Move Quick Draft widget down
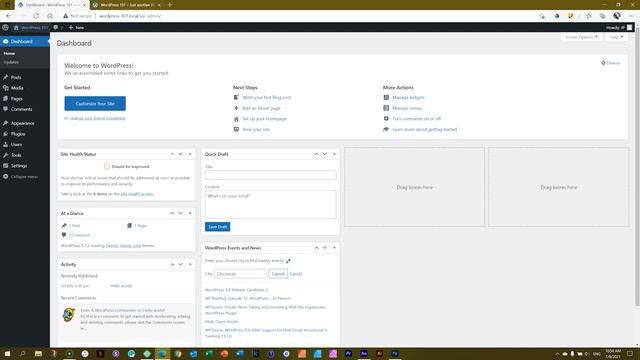The image size is (640, 360). pos(324,154)
